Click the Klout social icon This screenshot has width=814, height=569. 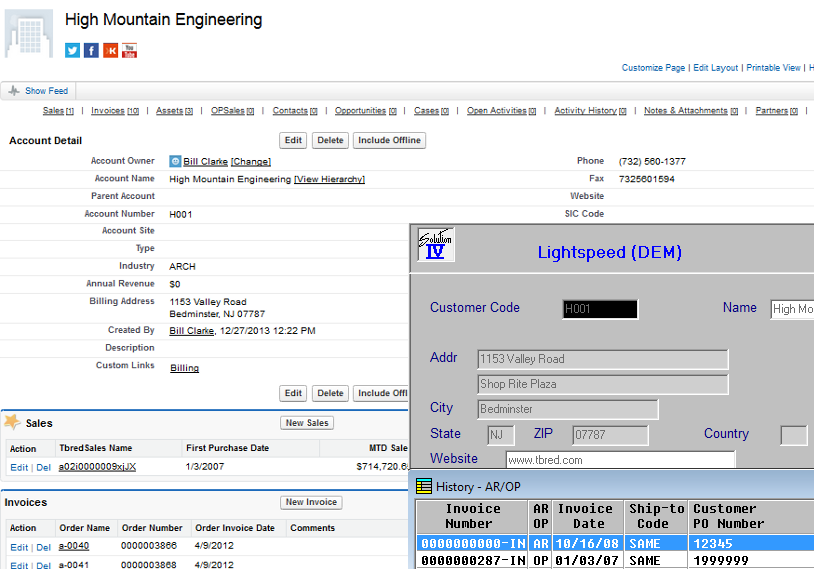point(110,50)
